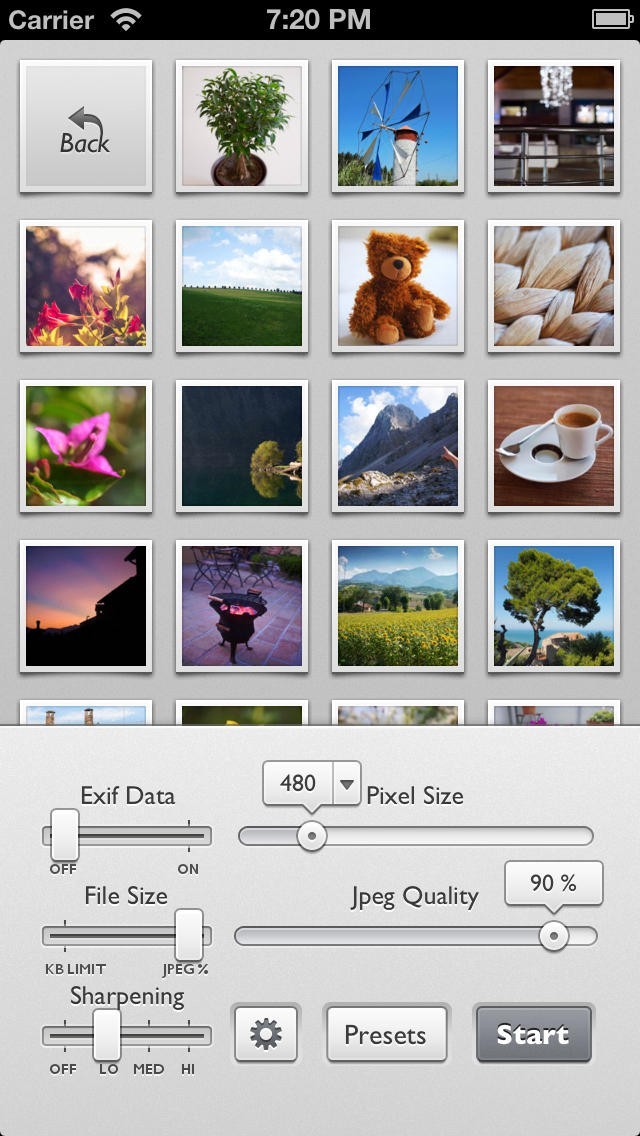Select the windmill photo thumbnail
The height and width of the screenshot is (1136, 640).
[398, 126]
